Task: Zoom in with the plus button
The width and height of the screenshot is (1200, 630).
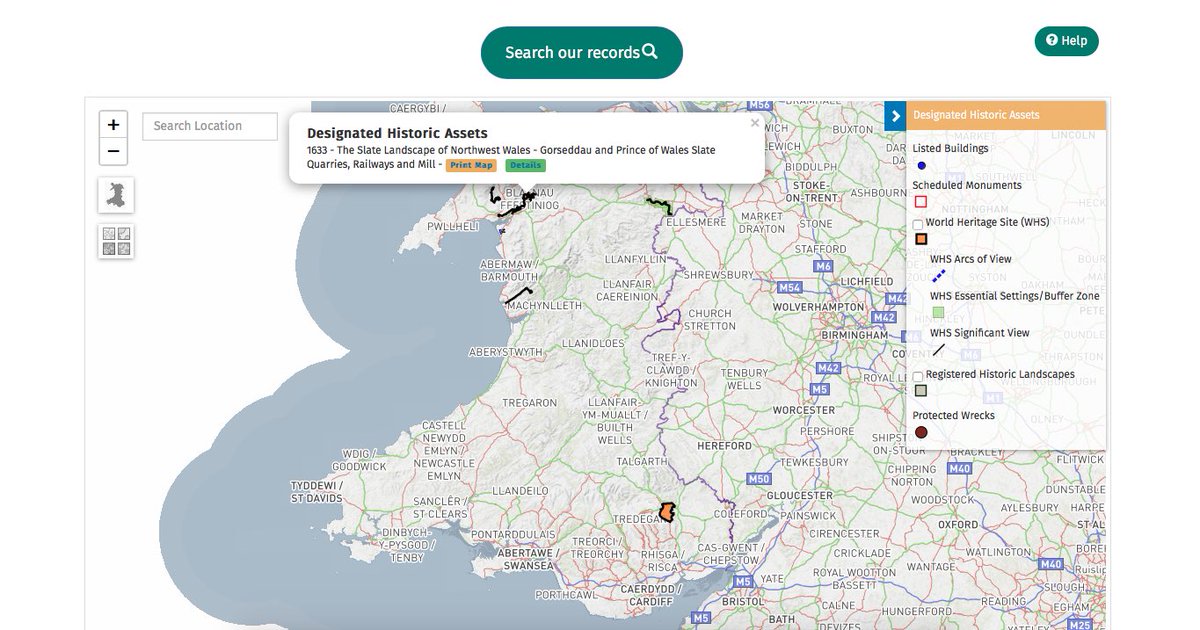Action: [x=114, y=125]
